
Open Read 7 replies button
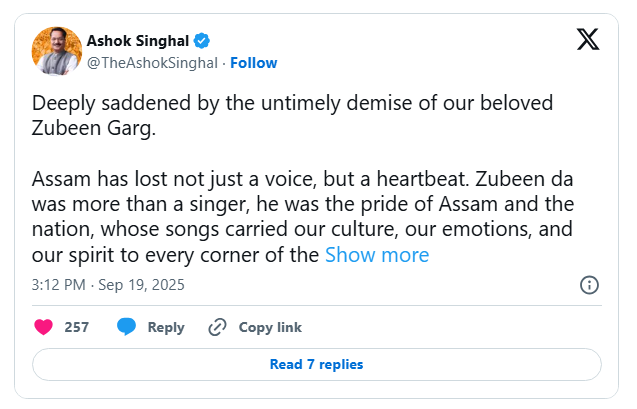click(317, 364)
